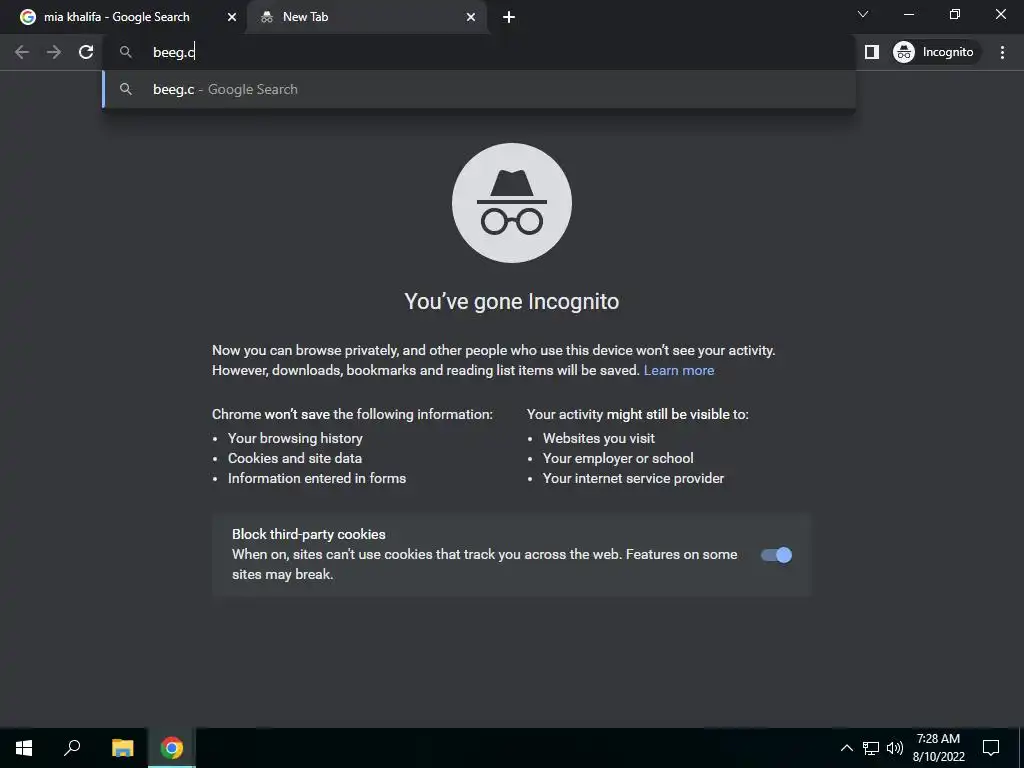This screenshot has height=768, width=1024.
Task: Click the browser forward arrow
Action: point(54,52)
